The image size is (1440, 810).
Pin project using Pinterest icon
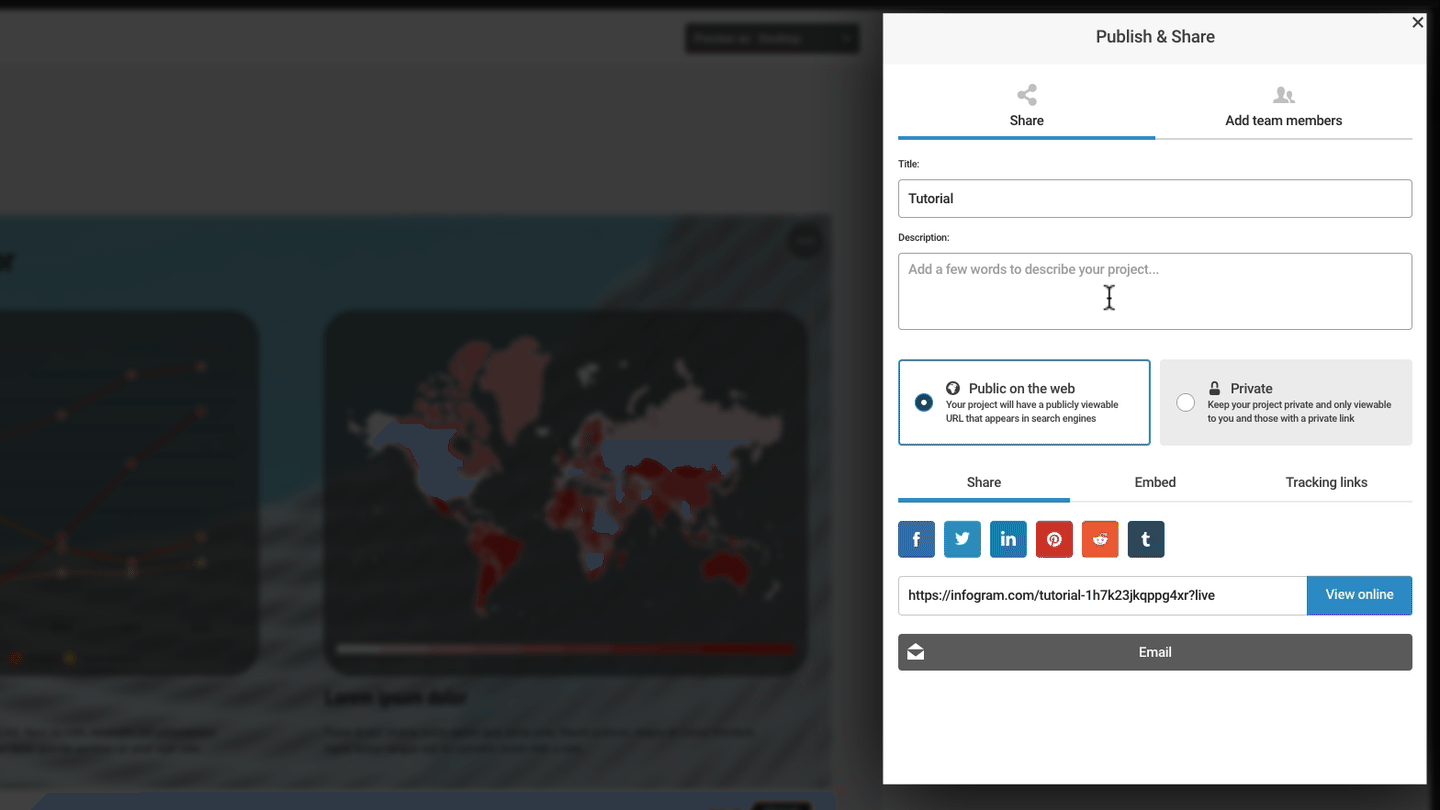tap(1054, 539)
